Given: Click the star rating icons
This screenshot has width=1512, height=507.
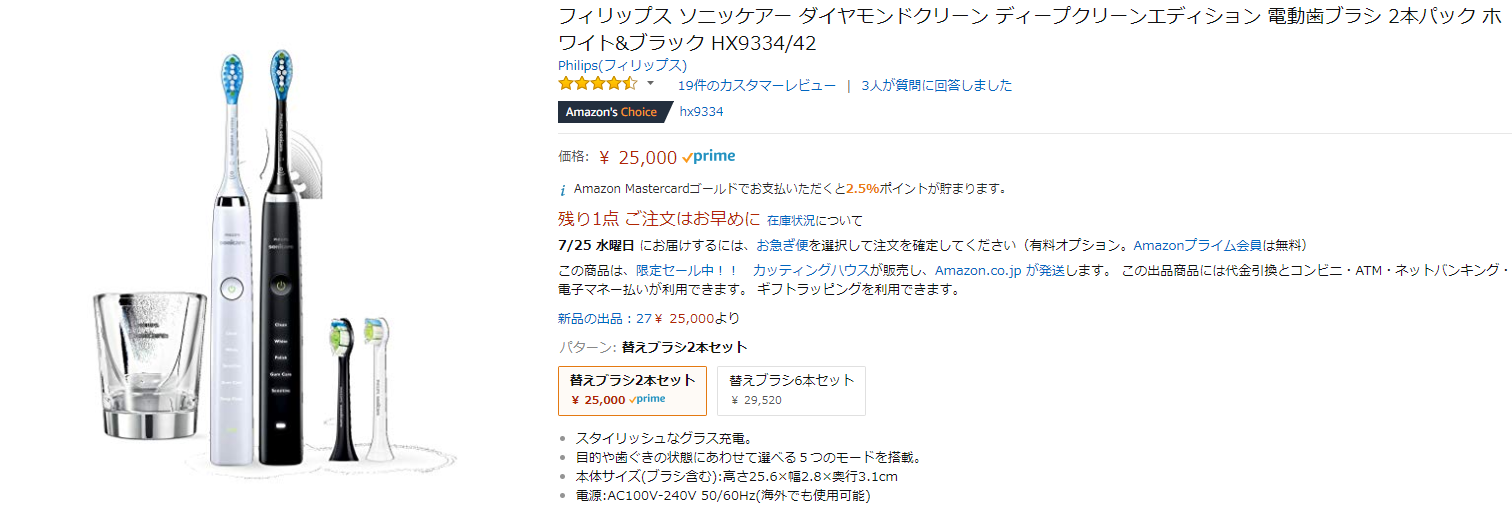Looking at the screenshot, I should pos(597,84).
